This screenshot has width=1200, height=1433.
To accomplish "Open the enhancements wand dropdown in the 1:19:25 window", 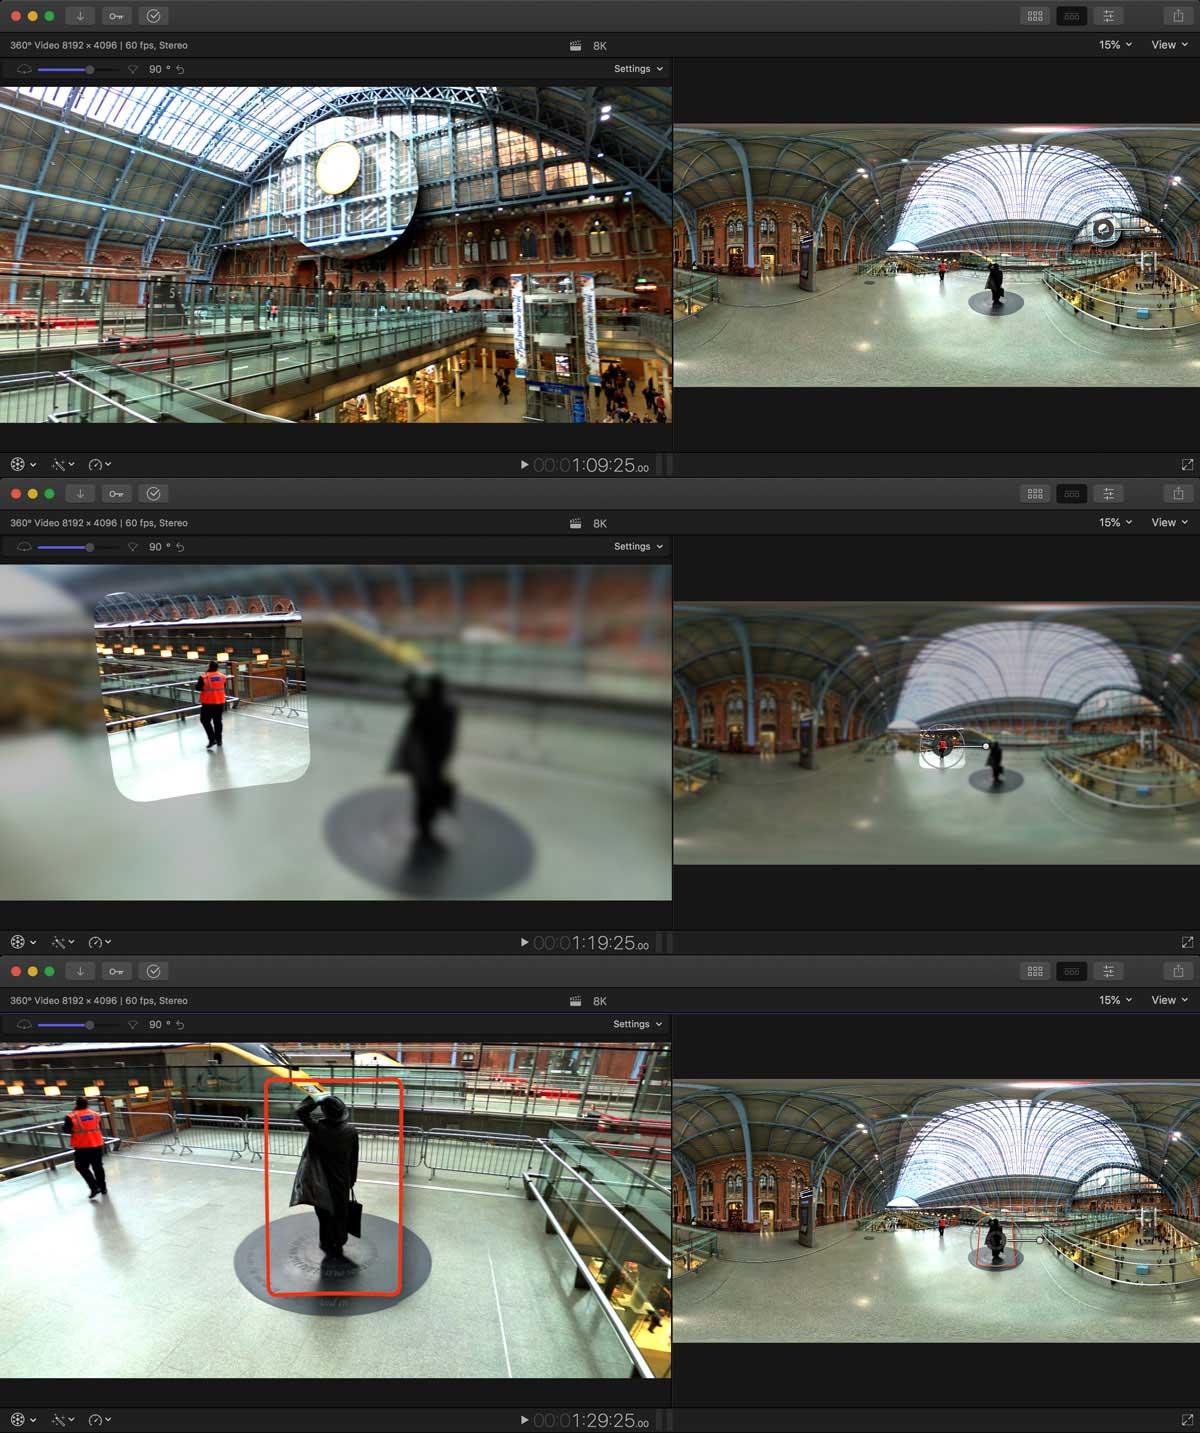I will [63, 943].
